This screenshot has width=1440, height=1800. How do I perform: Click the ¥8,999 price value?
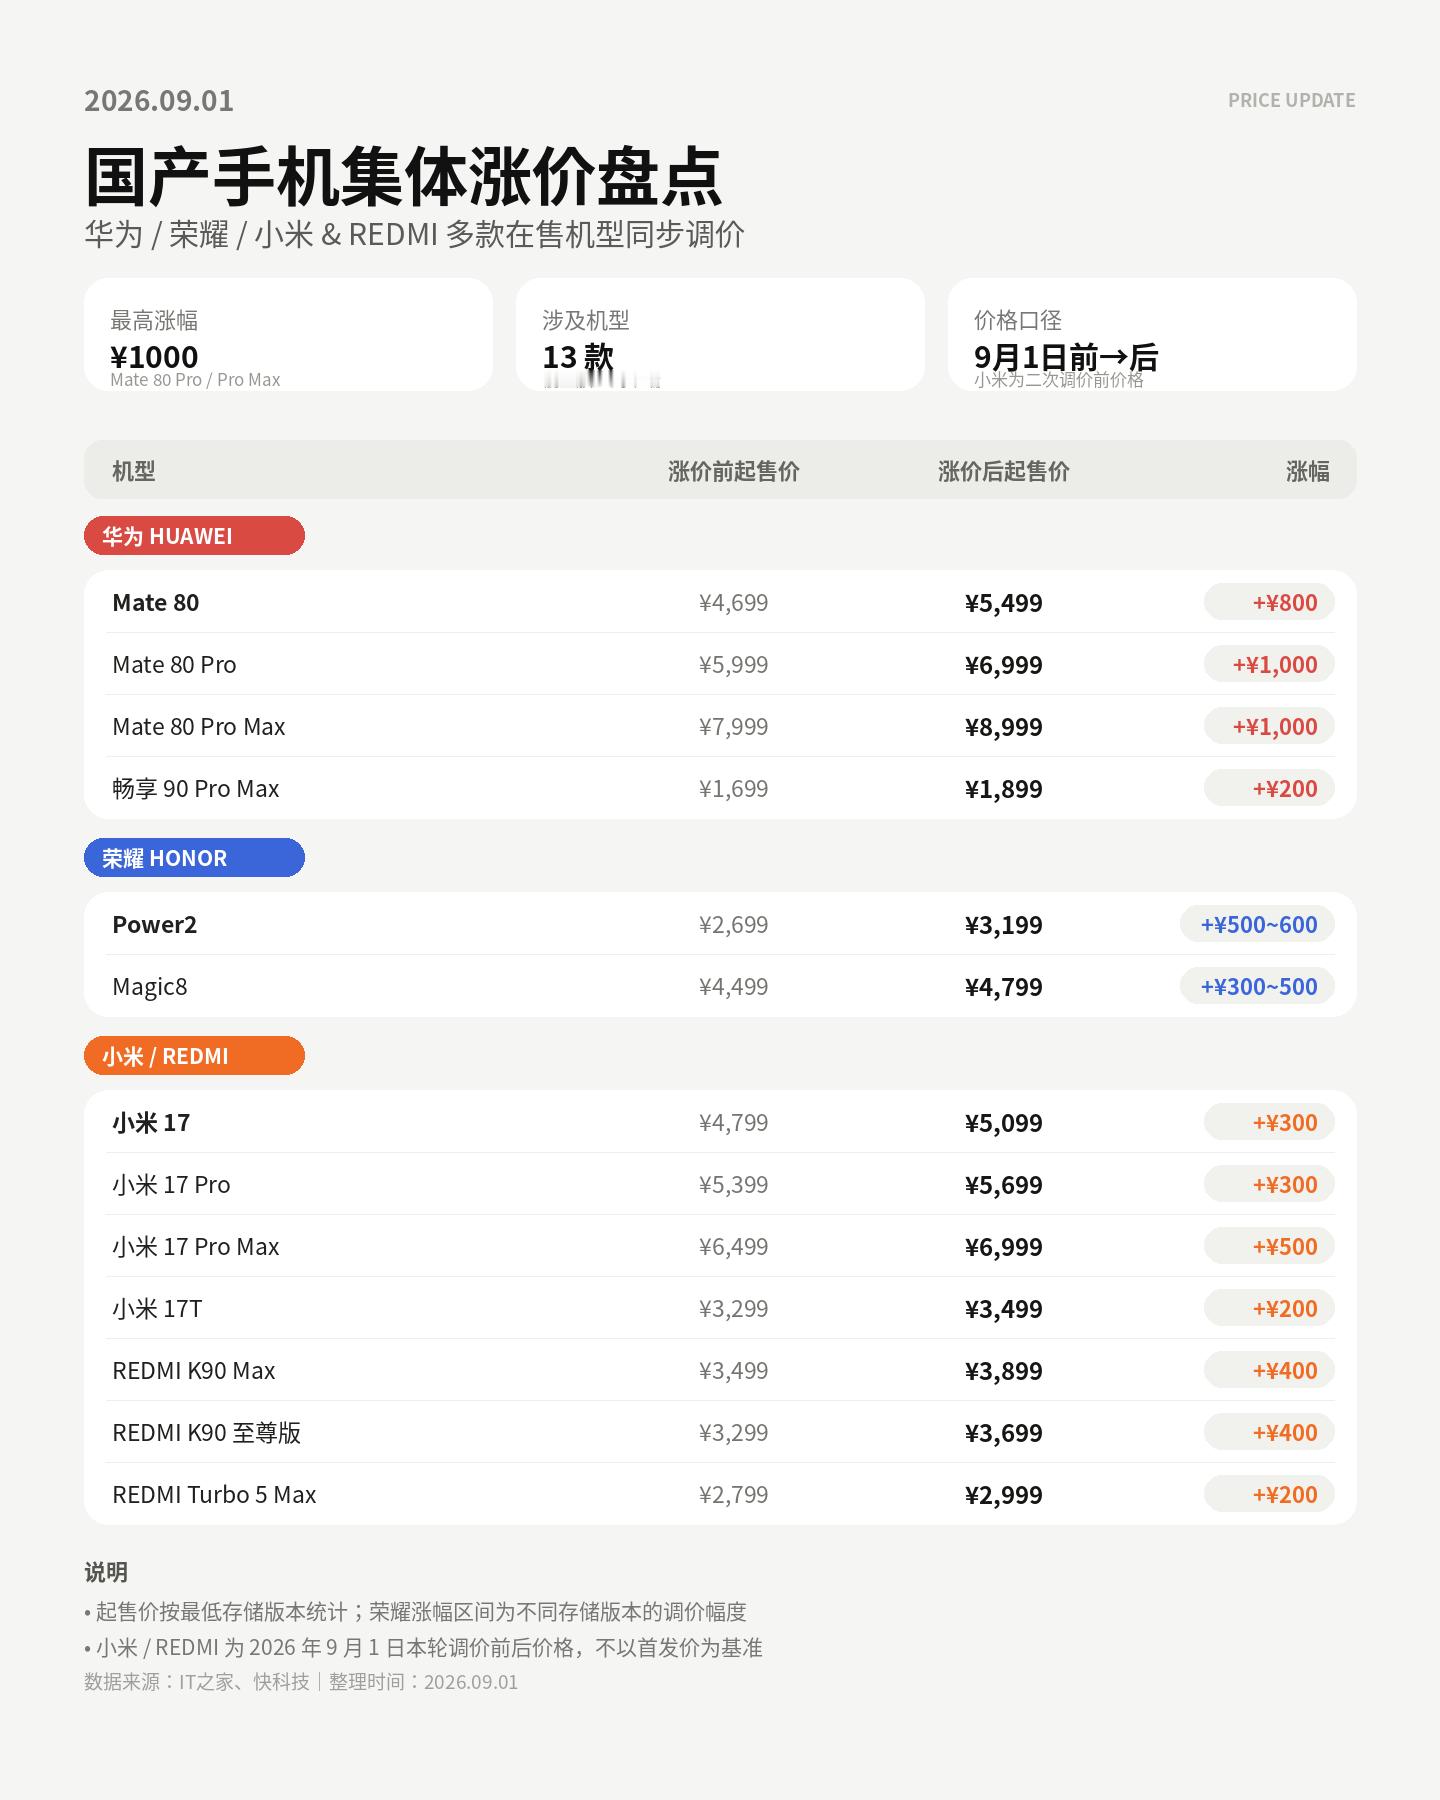coord(1004,727)
